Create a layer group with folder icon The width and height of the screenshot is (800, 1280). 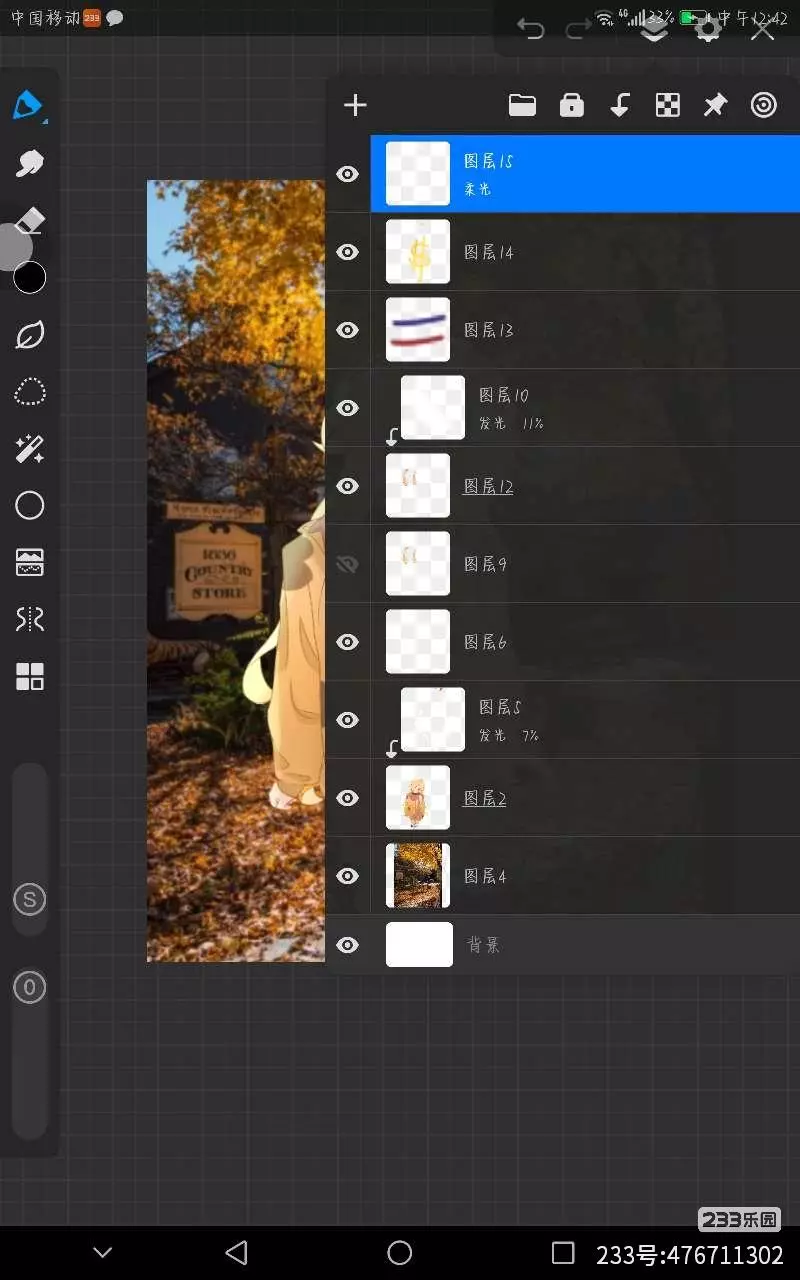point(522,106)
